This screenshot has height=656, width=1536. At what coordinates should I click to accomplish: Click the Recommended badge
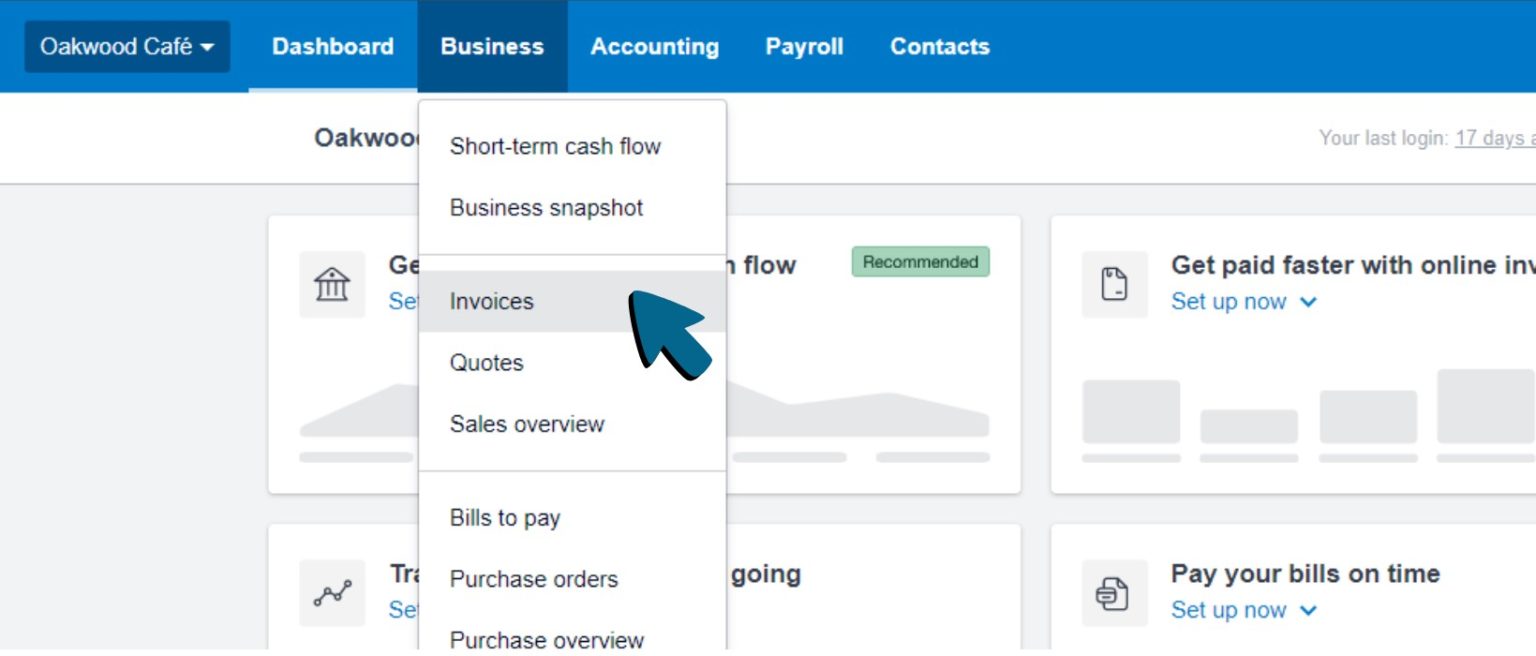pyautogui.click(x=919, y=261)
